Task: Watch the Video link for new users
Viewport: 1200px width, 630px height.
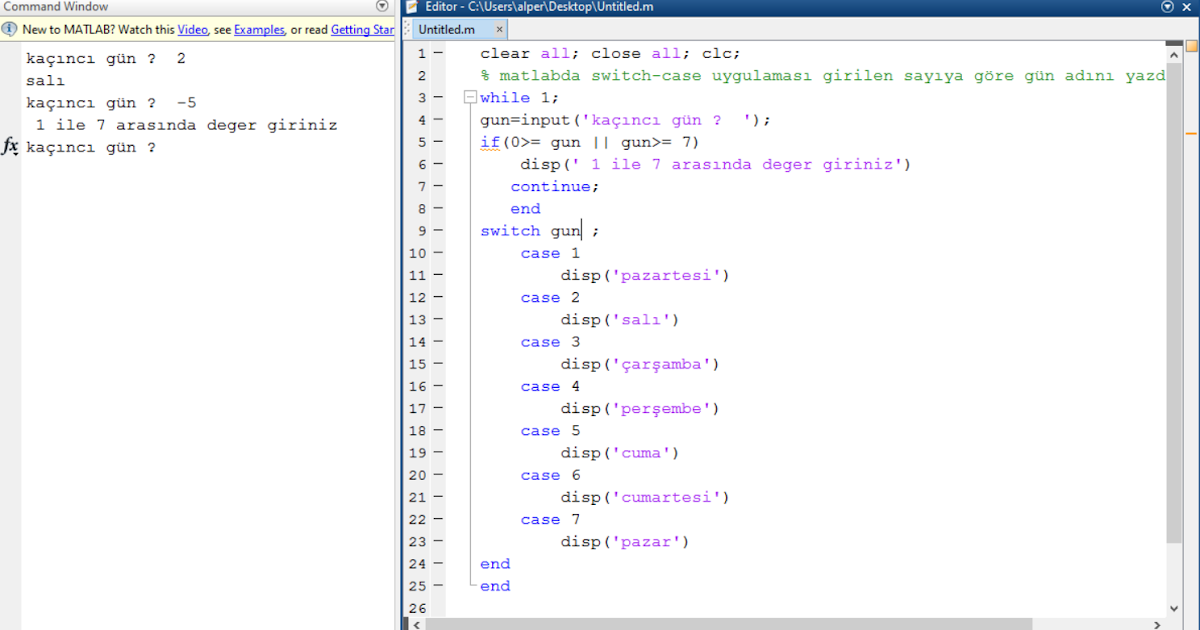Action: pyautogui.click(x=192, y=29)
